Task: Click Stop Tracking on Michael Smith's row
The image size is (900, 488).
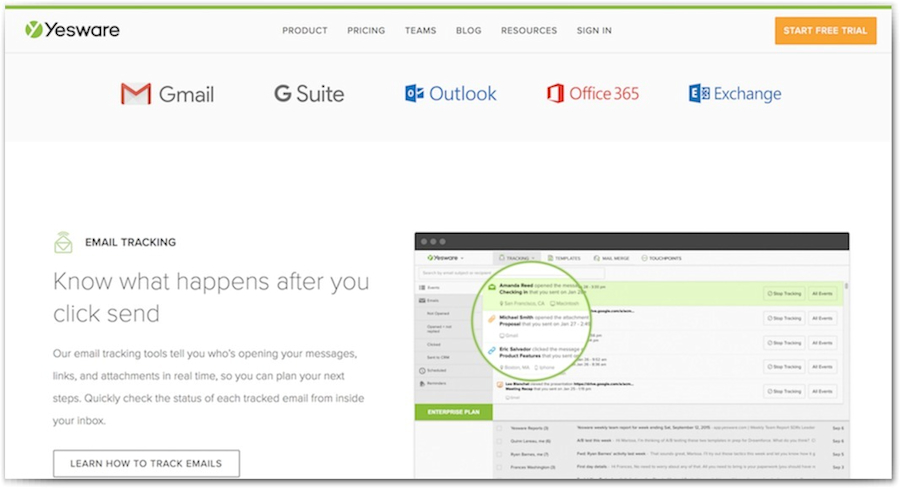Action: 784,318
